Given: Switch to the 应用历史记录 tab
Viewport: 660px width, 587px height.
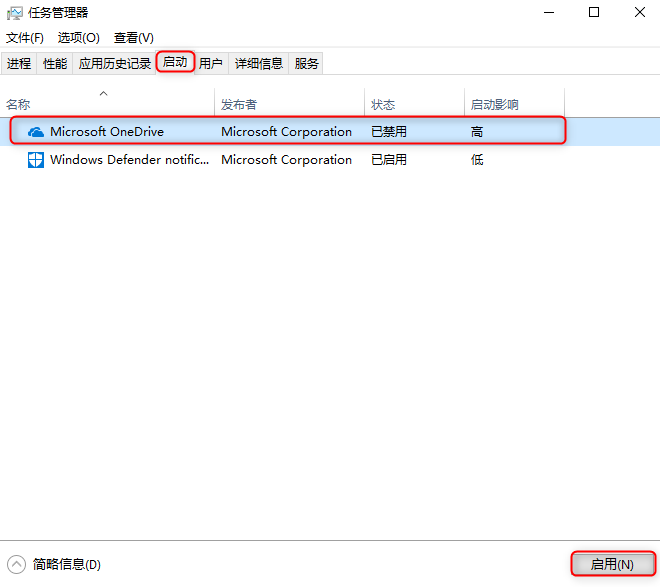Looking at the screenshot, I should pyautogui.click(x=114, y=64).
